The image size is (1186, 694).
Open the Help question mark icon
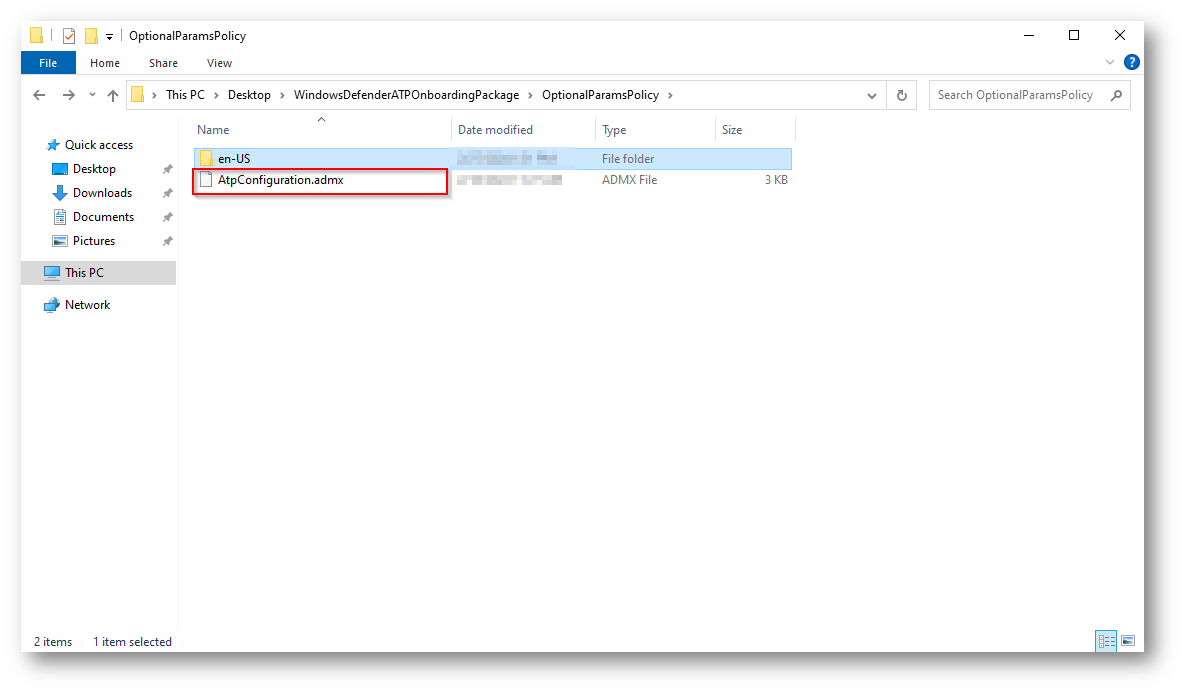pos(1132,62)
